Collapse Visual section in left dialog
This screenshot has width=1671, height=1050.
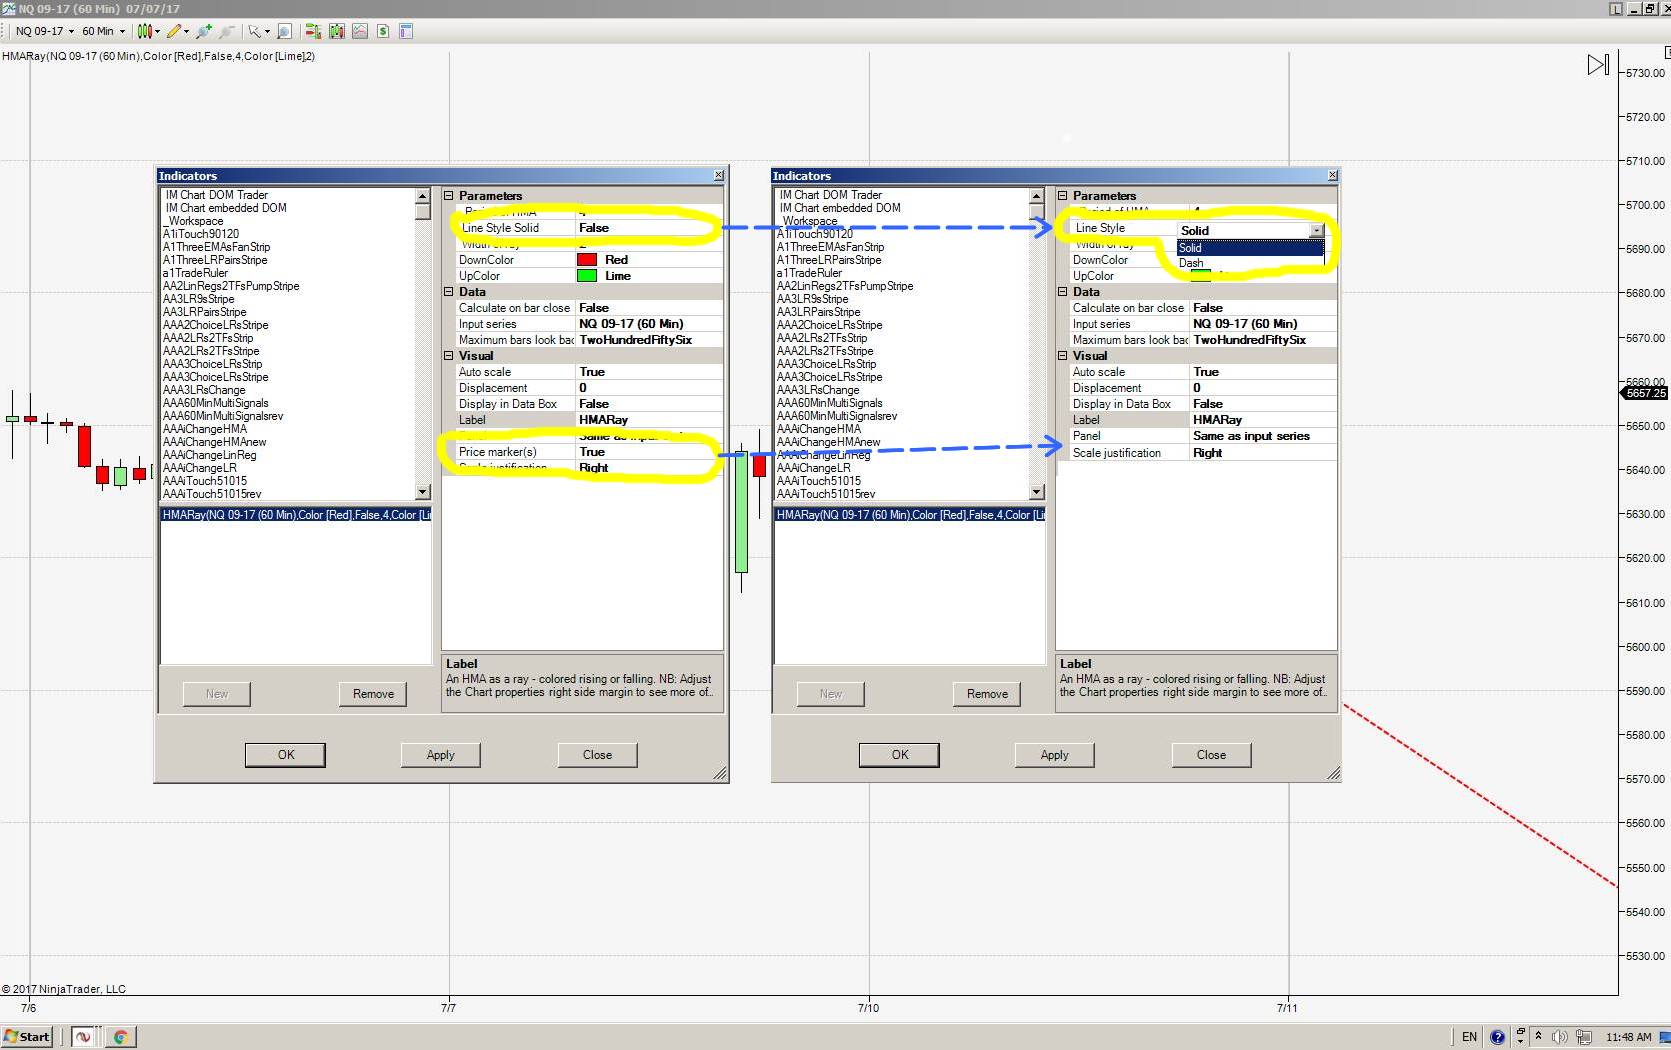449,356
